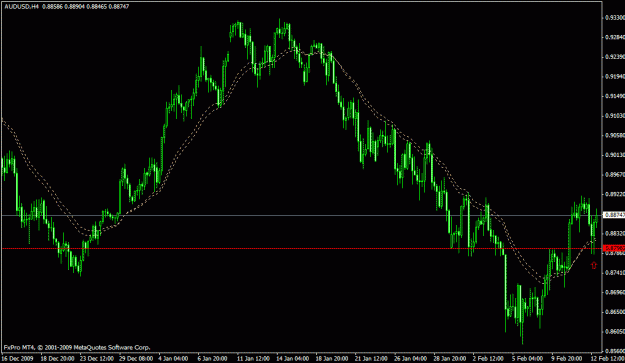Select the red up-arrow marker on chart
This screenshot has height=363, width=625.
click(x=594, y=265)
